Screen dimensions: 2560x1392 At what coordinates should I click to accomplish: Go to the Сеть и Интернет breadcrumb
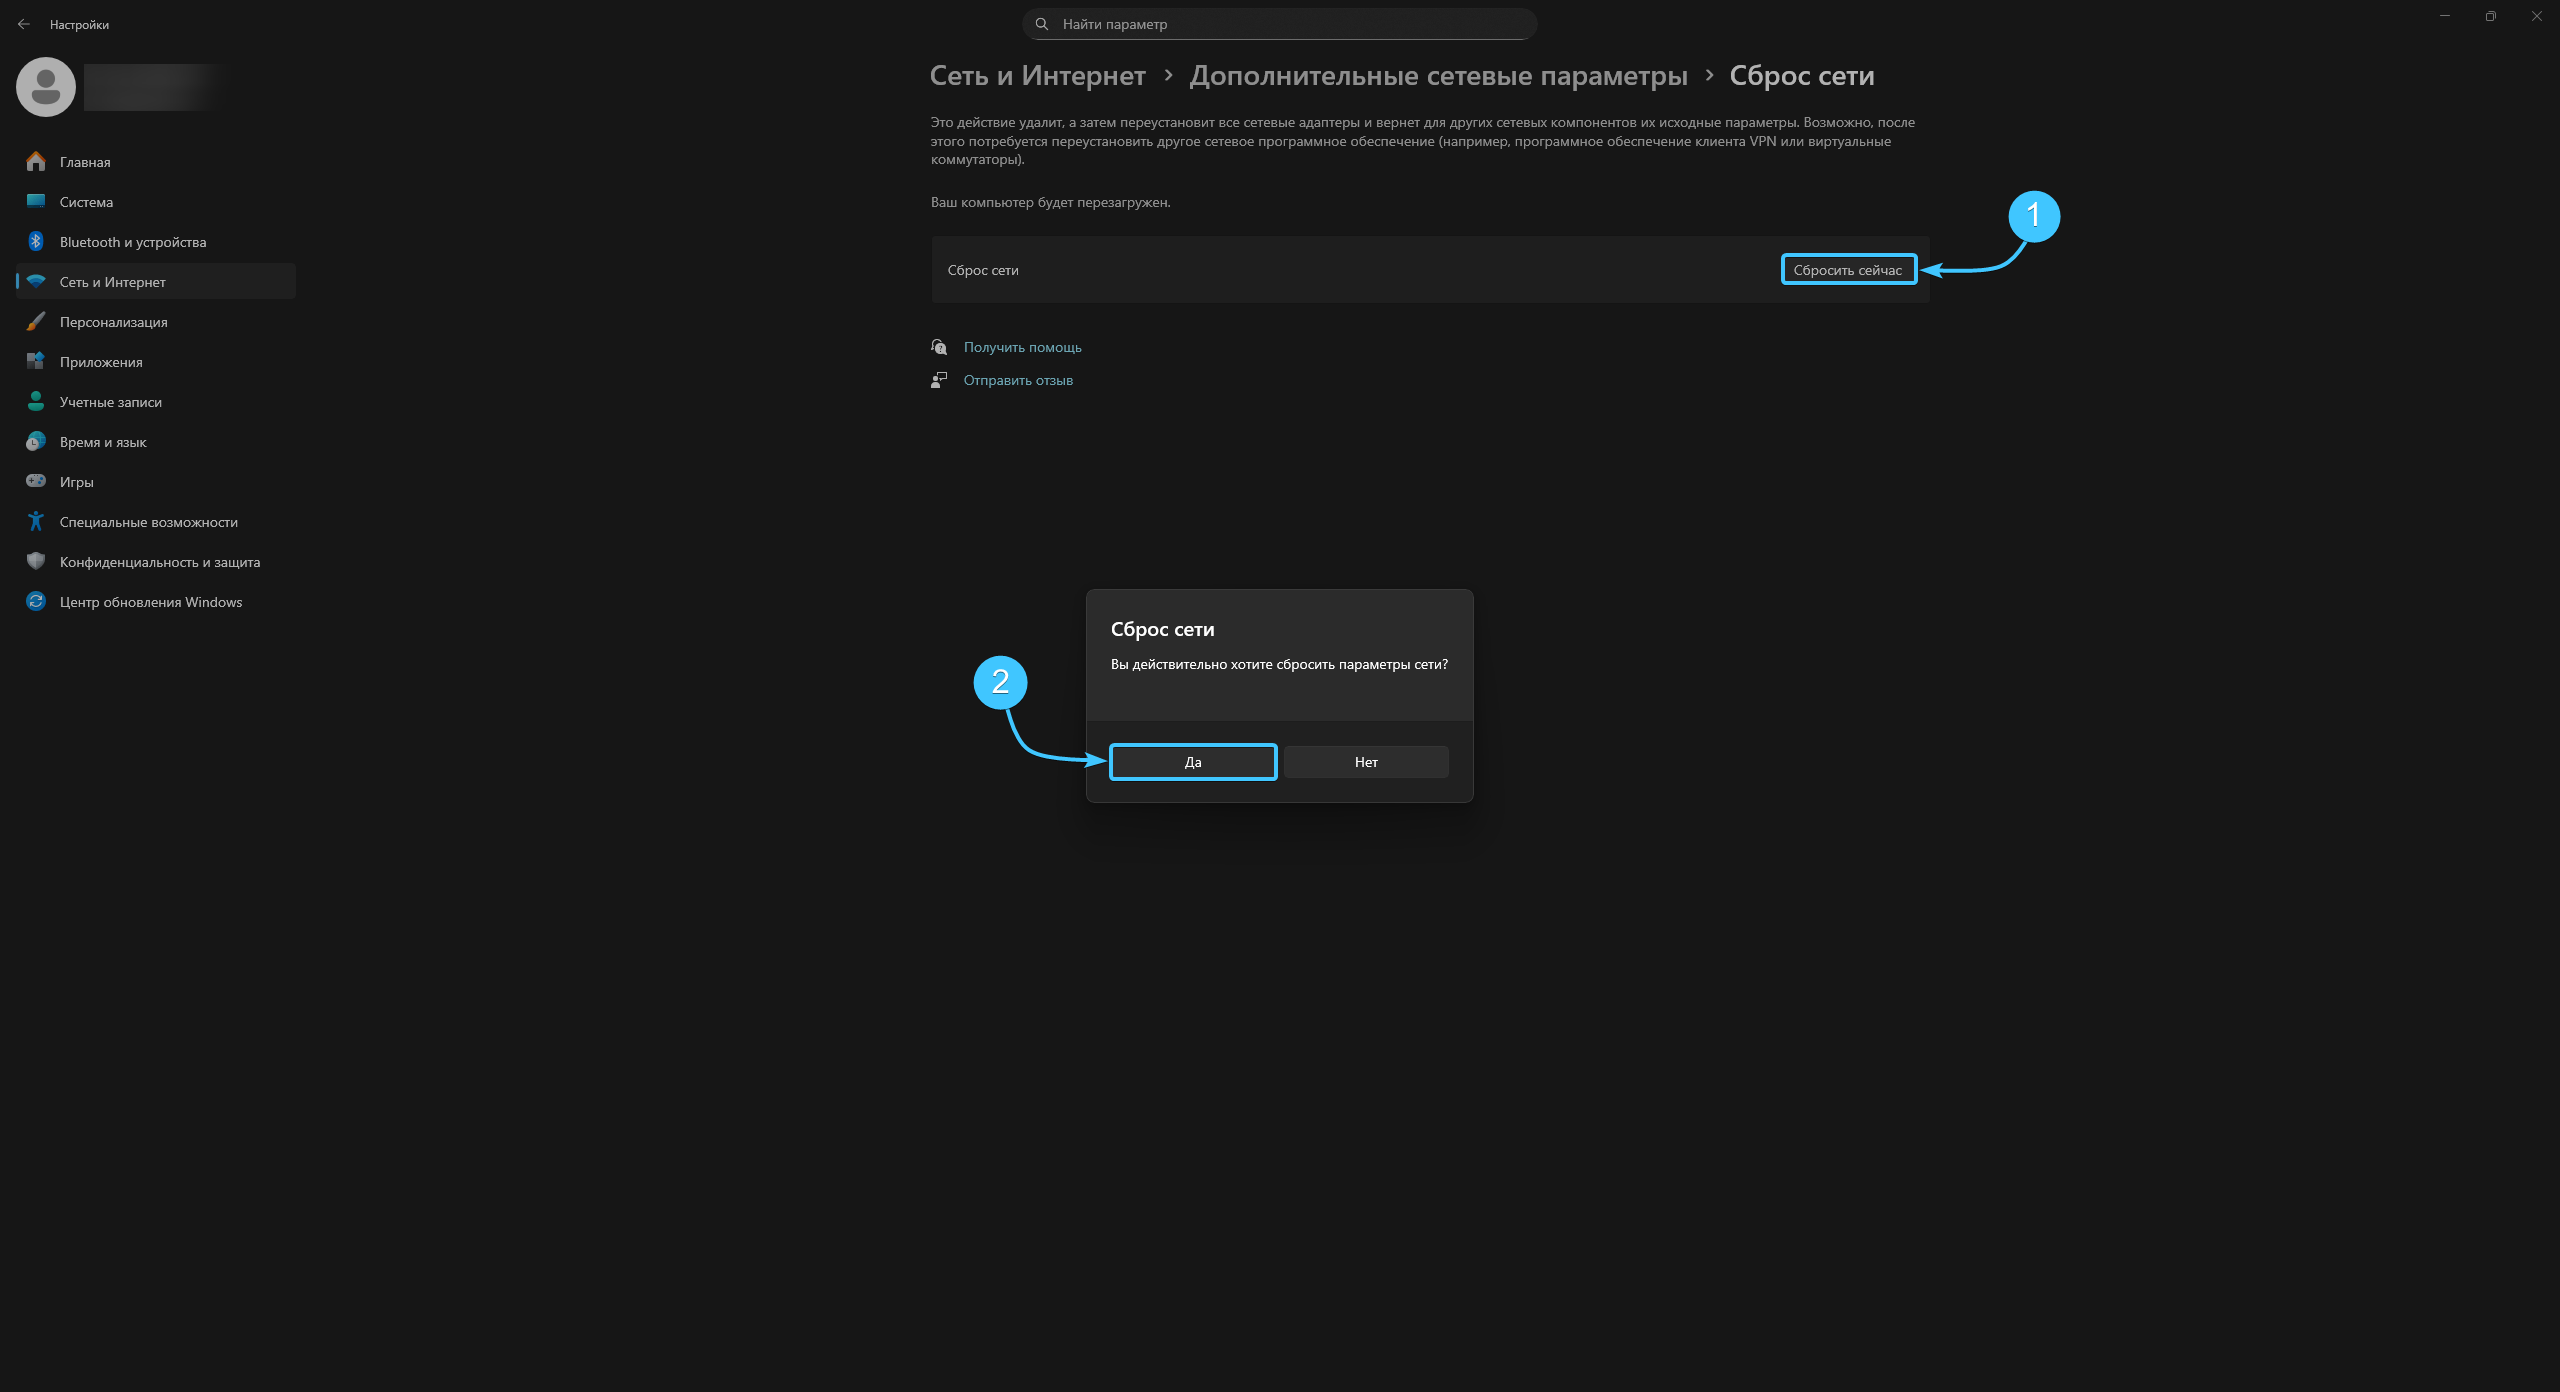click(1037, 76)
